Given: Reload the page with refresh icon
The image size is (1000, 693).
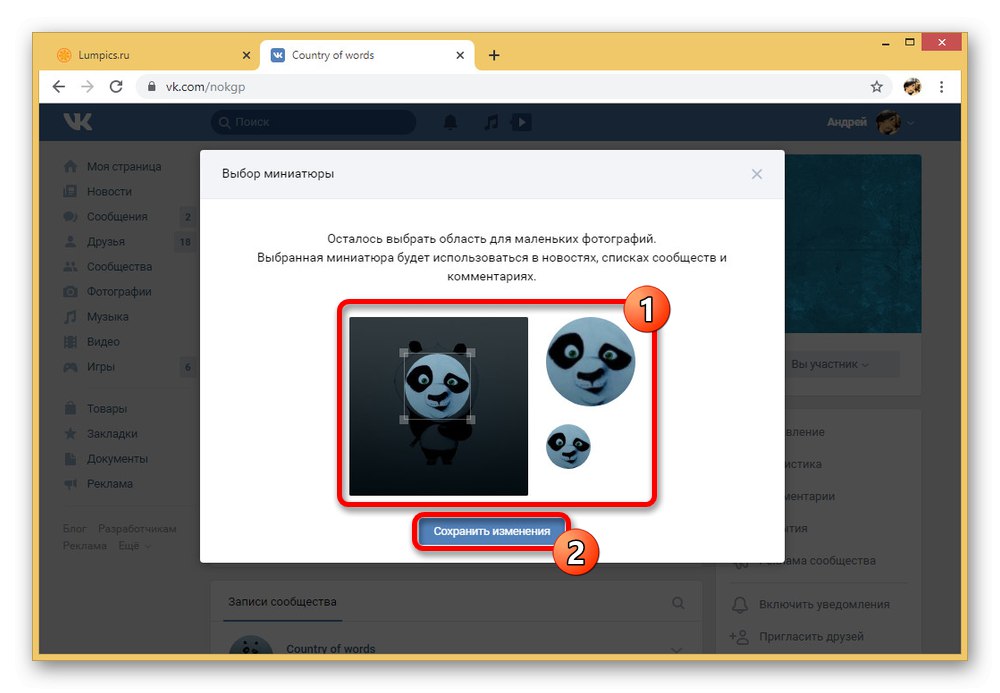Looking at the screenshot, I should click(x=116, y=87).
